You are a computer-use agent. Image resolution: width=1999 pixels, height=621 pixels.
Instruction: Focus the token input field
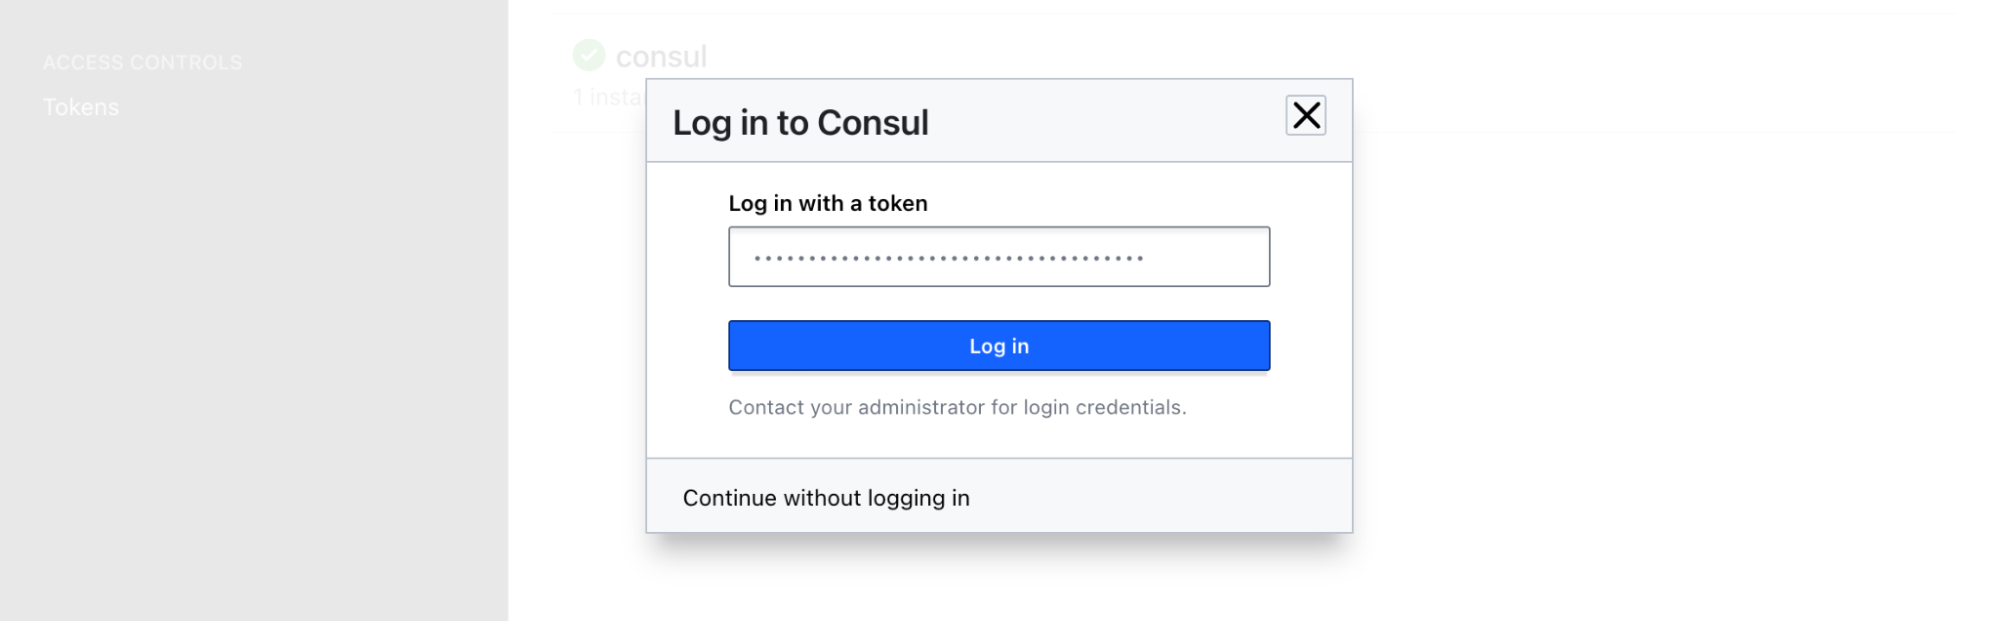point(998,257)
